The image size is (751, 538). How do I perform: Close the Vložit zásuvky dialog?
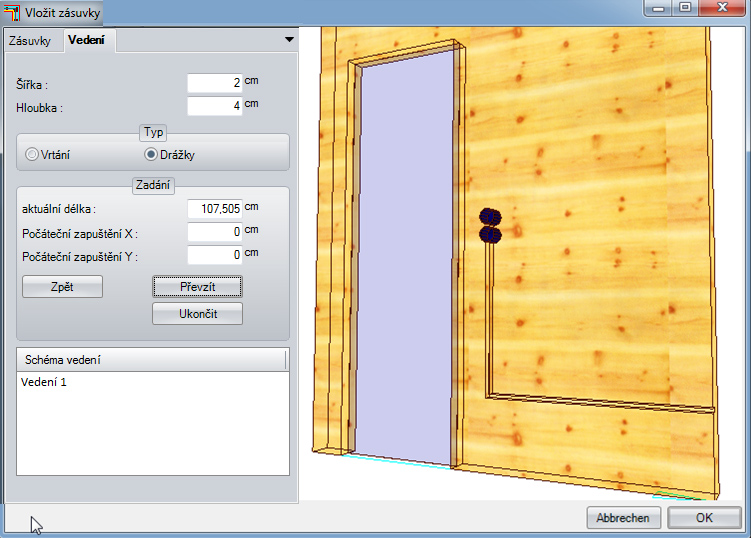(x=722, y=8)
